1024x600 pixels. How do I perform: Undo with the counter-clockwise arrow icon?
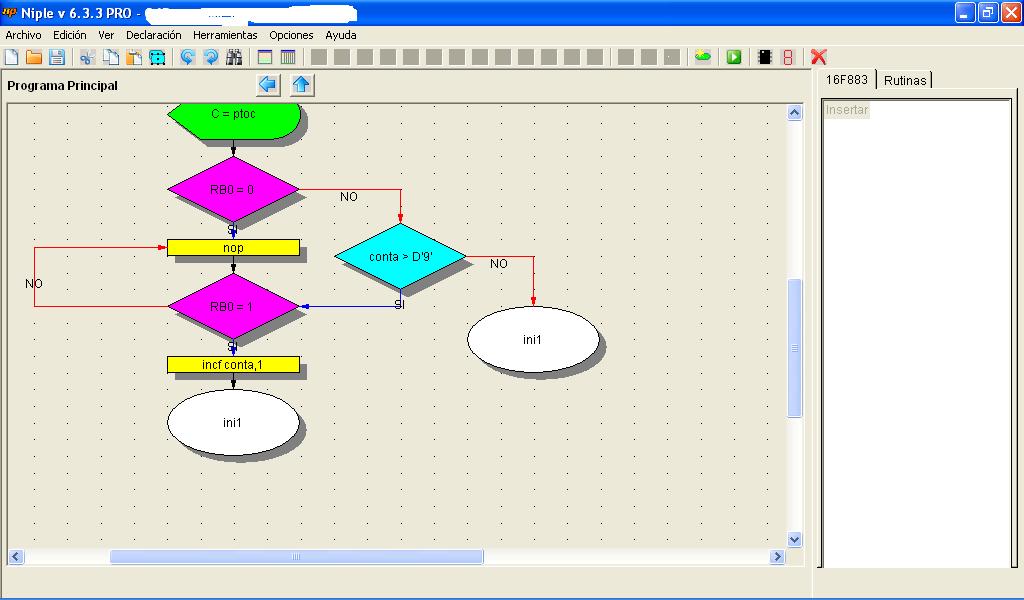pos(187,57)
